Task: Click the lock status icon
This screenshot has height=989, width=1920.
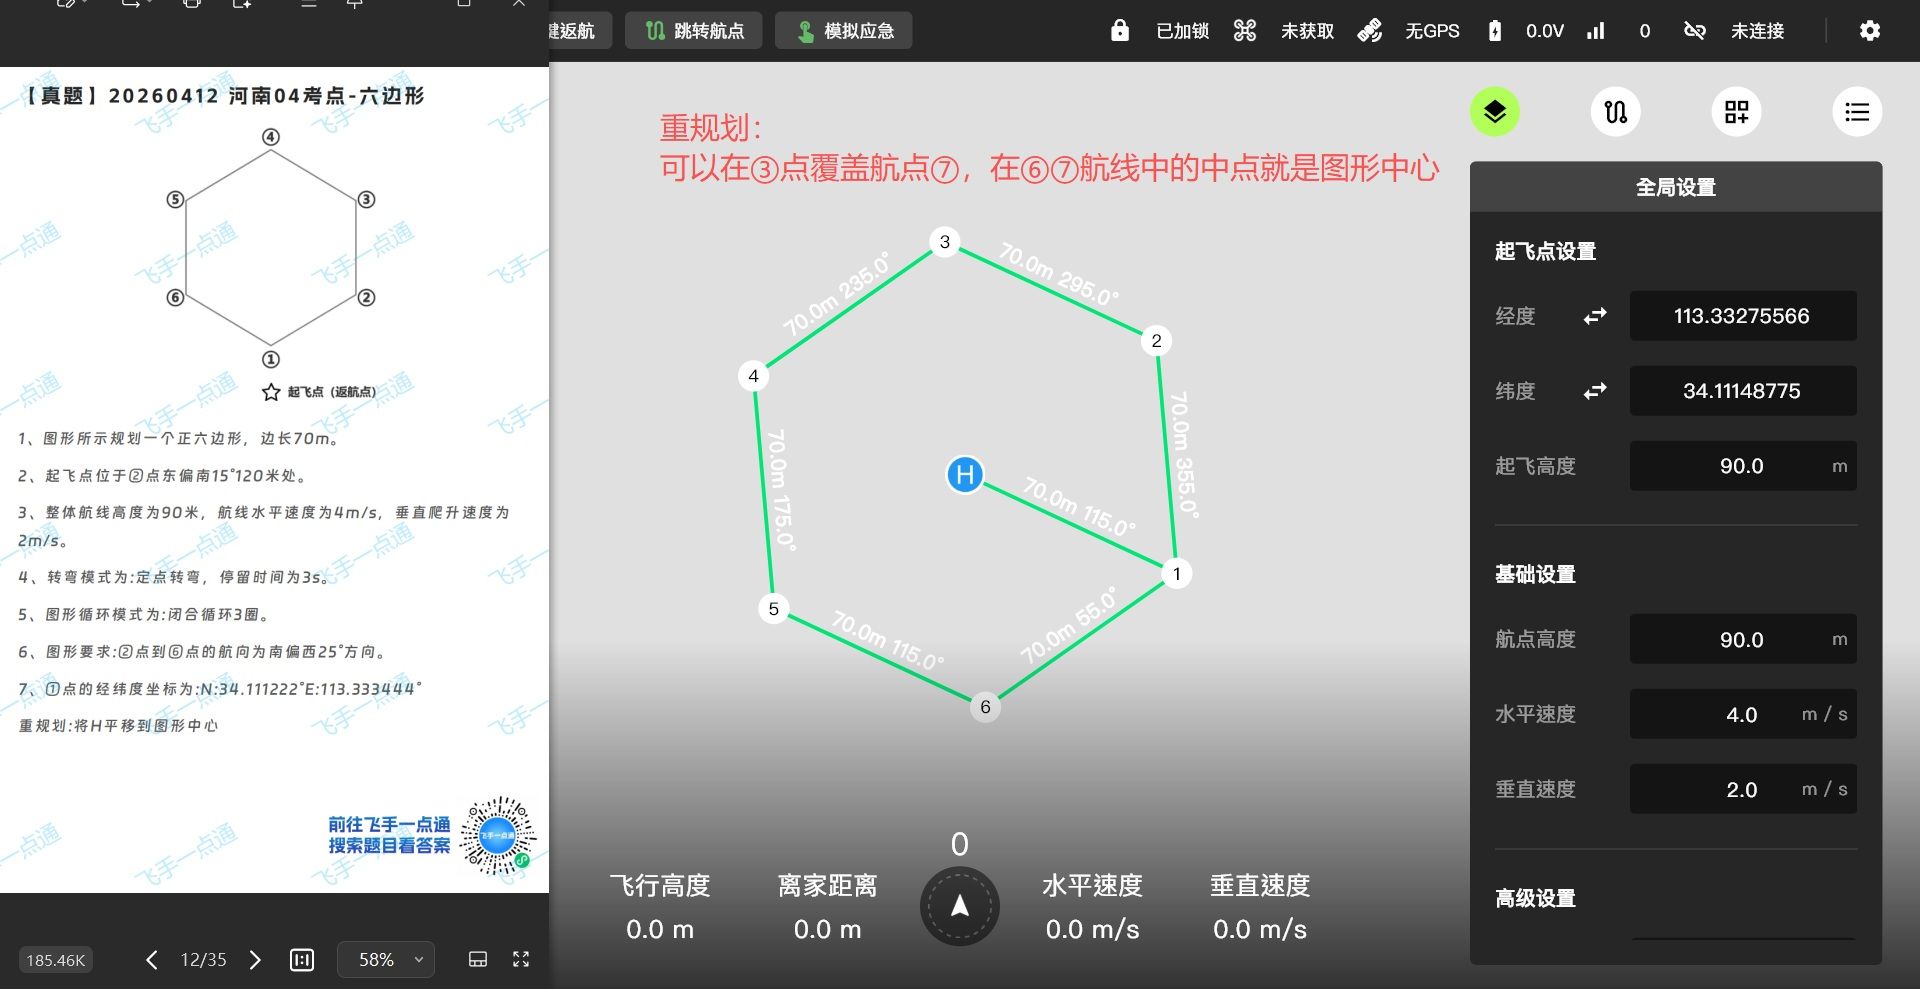Action: 1120,31
